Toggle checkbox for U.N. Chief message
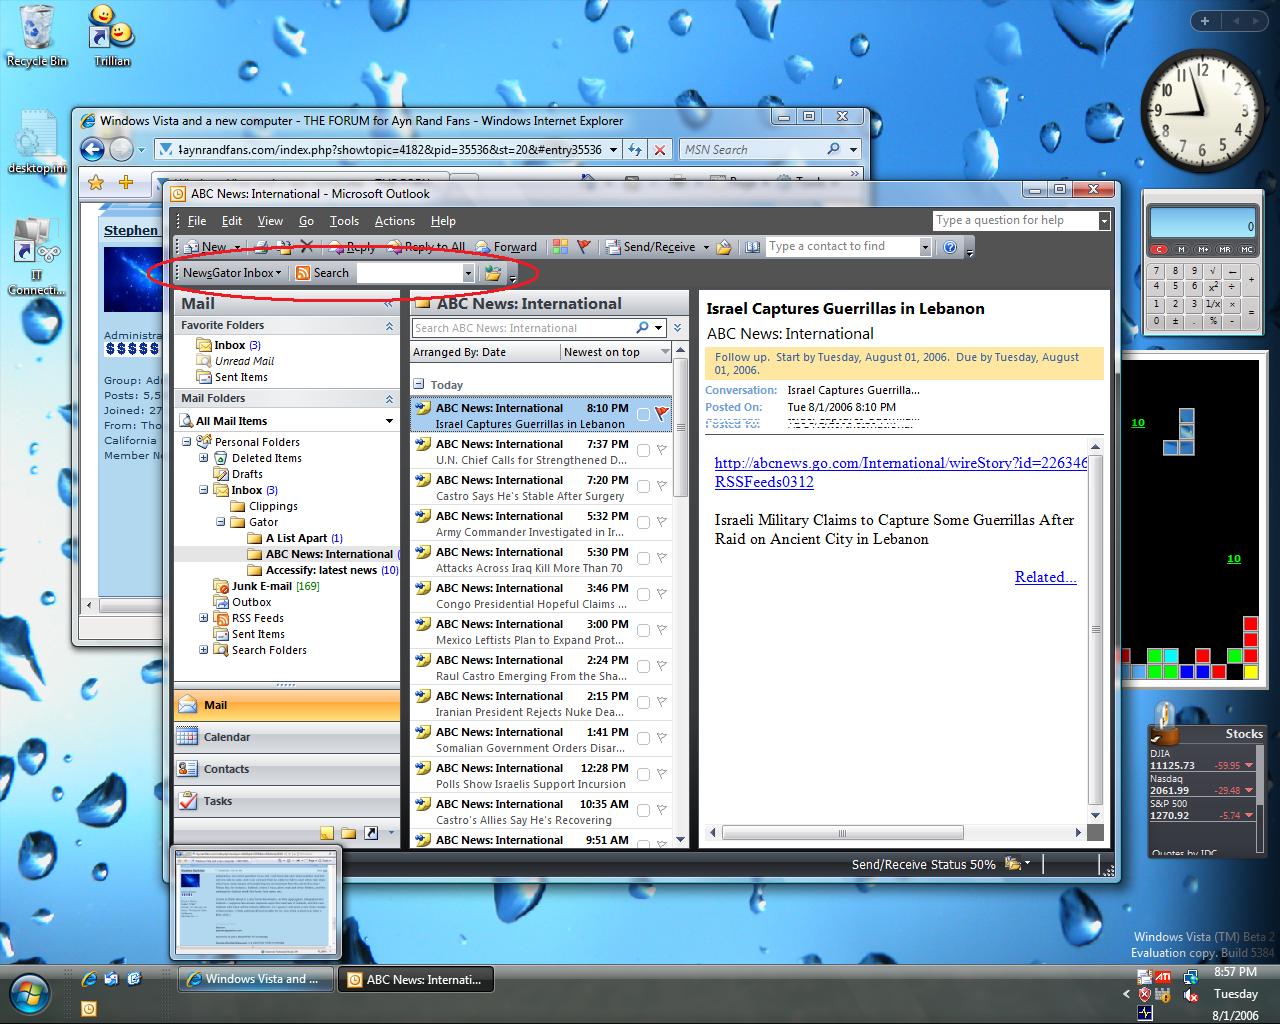 point(643,451)
